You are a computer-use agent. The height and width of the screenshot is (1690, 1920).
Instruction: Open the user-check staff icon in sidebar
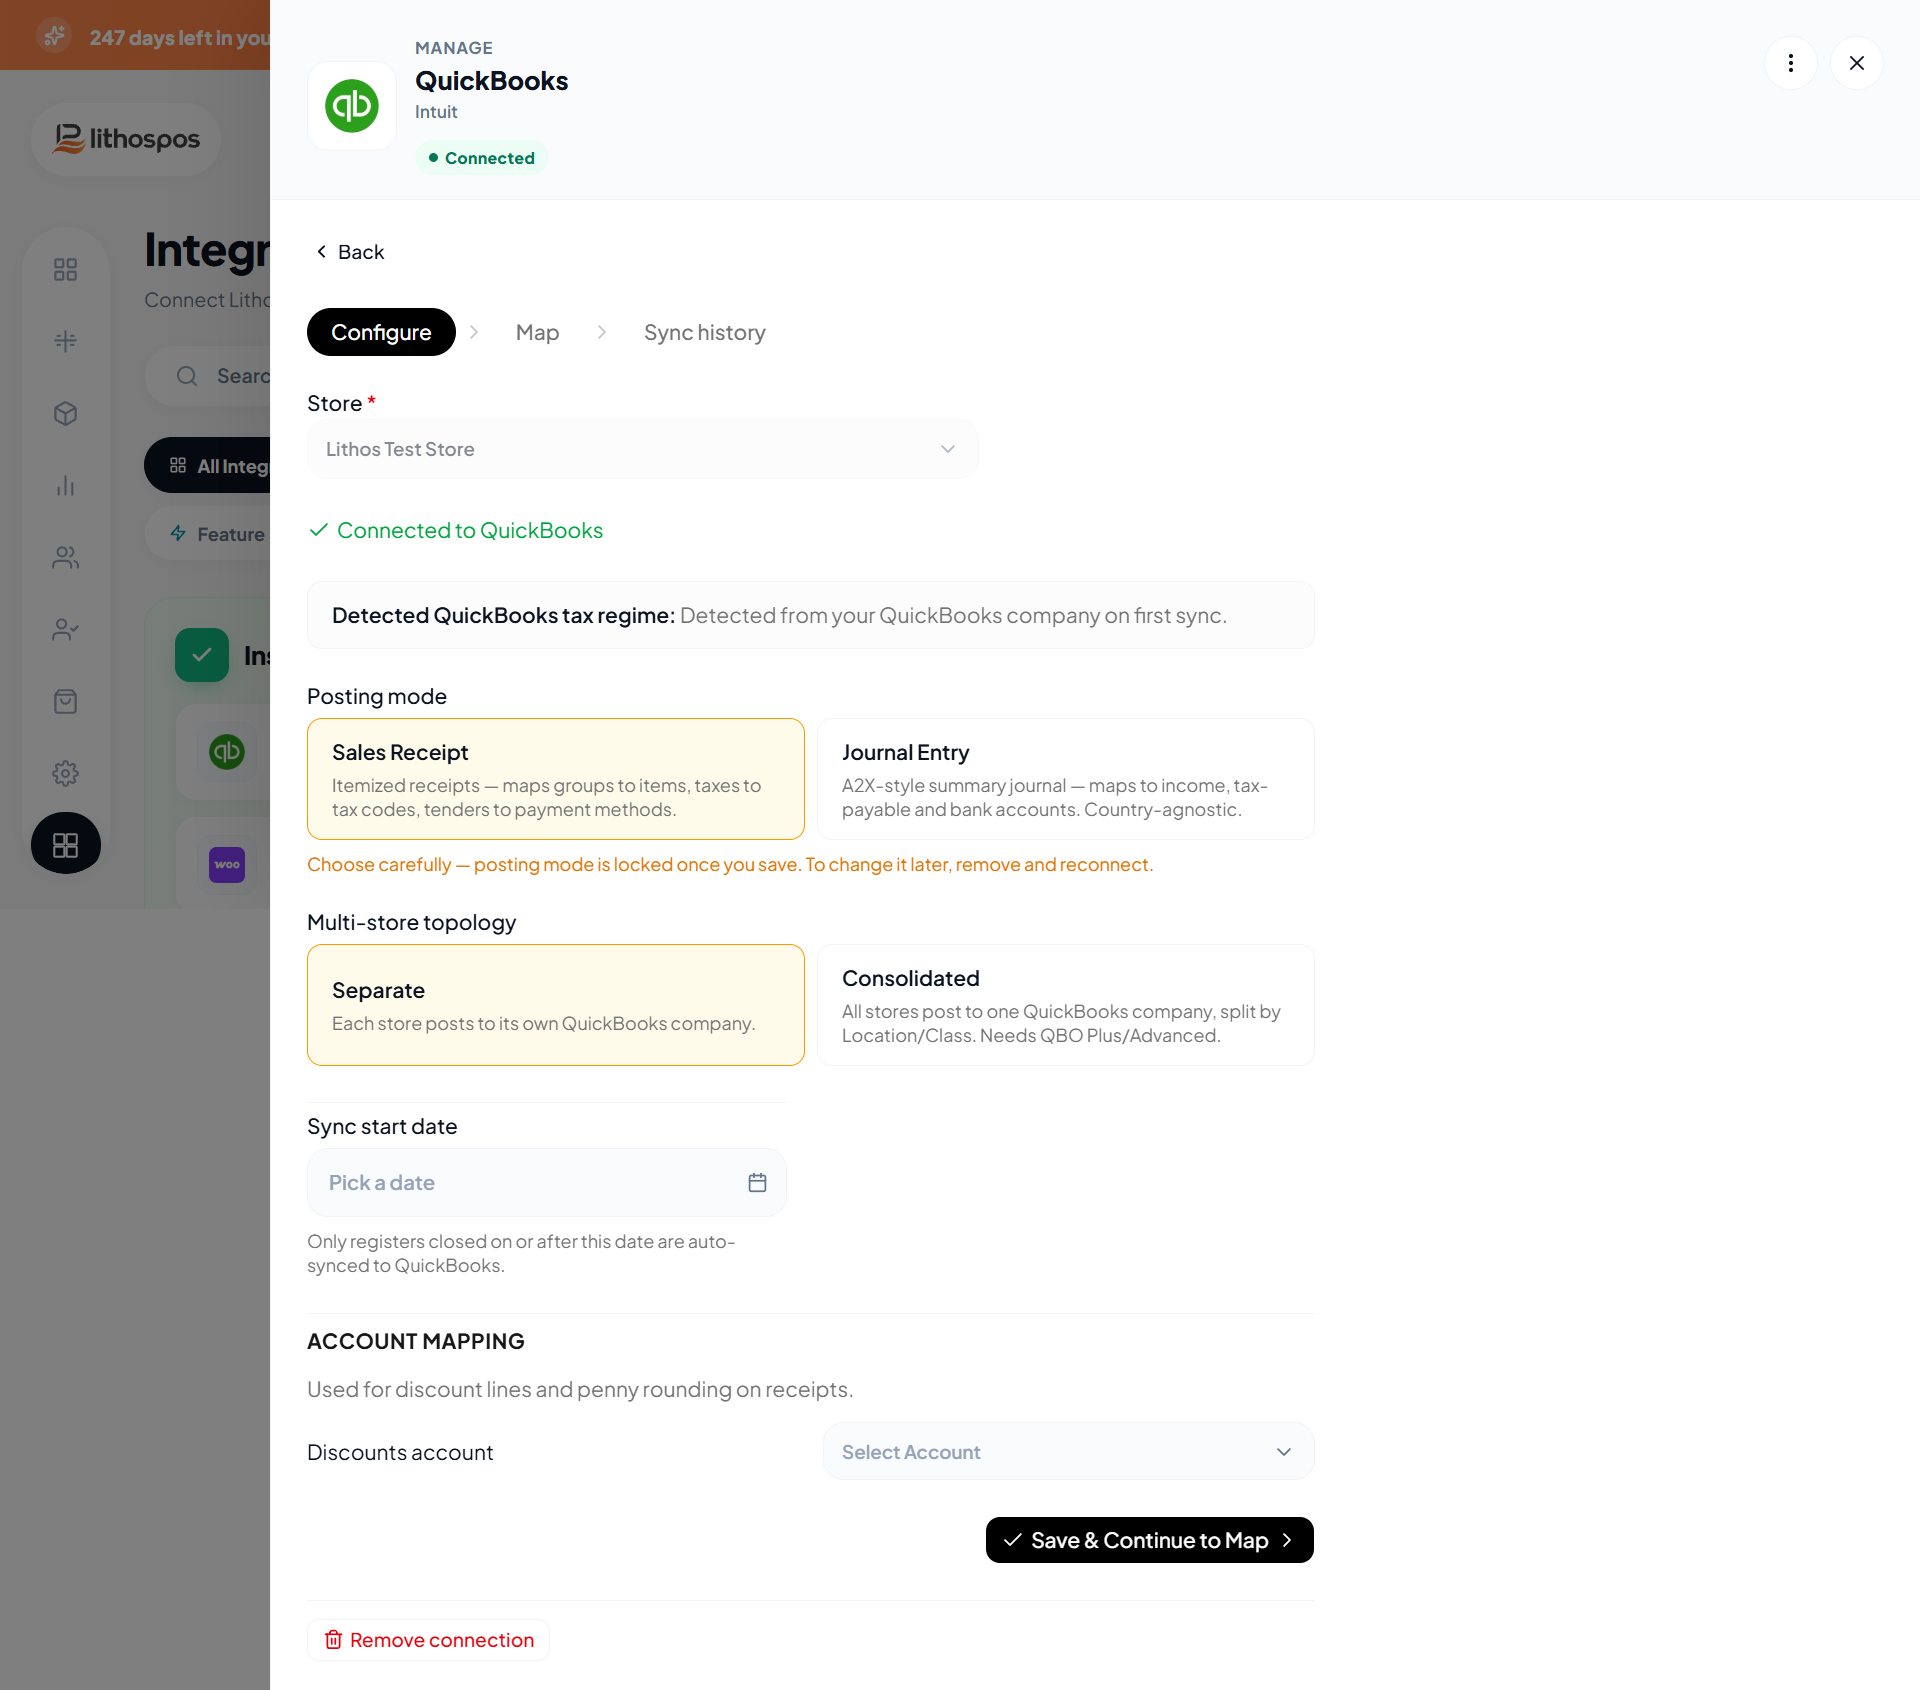[x=66, y=629]
